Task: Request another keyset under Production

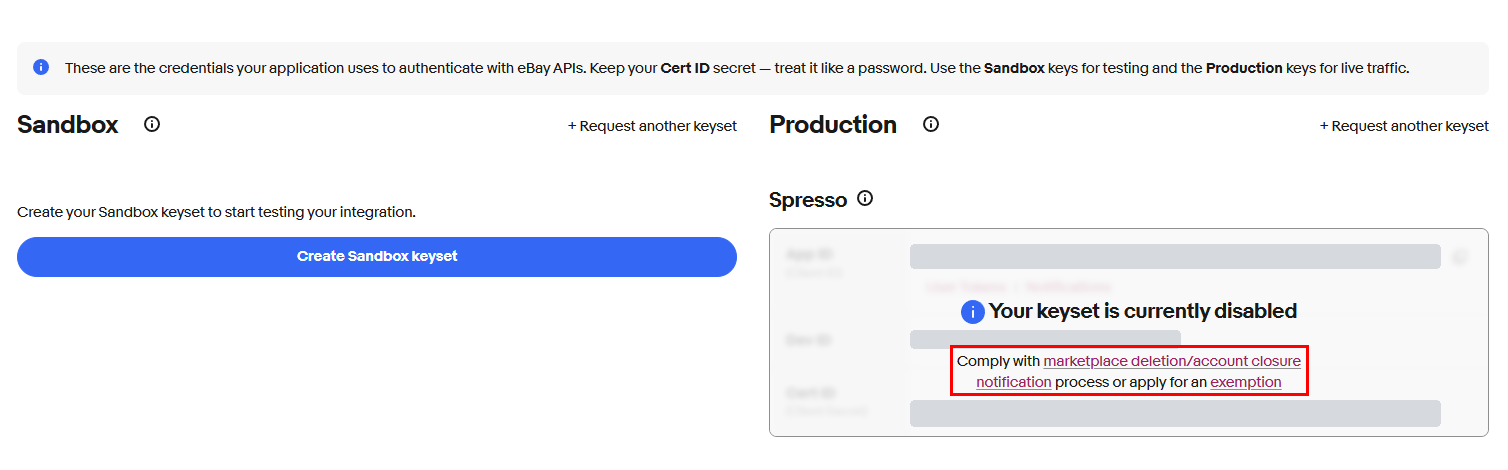Action: 1404,126
